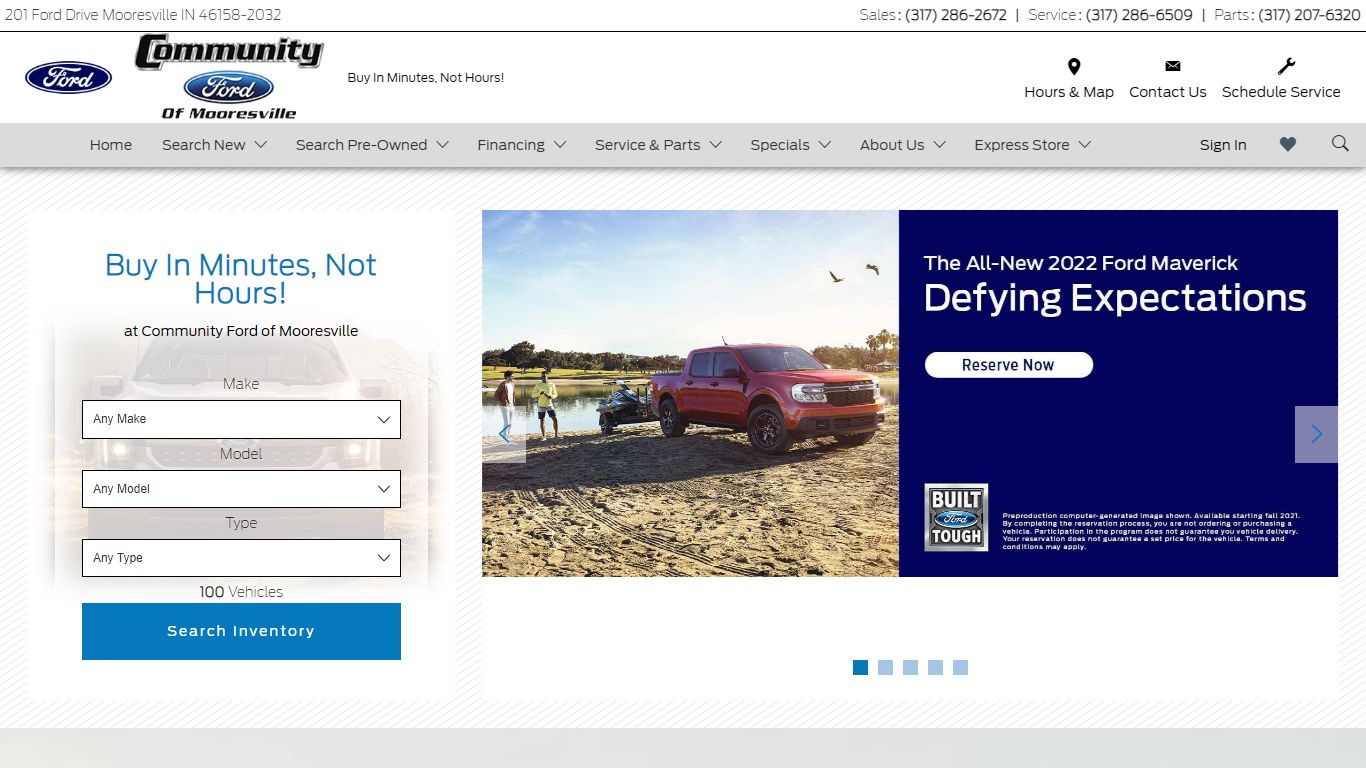Click the Schedule Service text link

[x=1281, y=92]
